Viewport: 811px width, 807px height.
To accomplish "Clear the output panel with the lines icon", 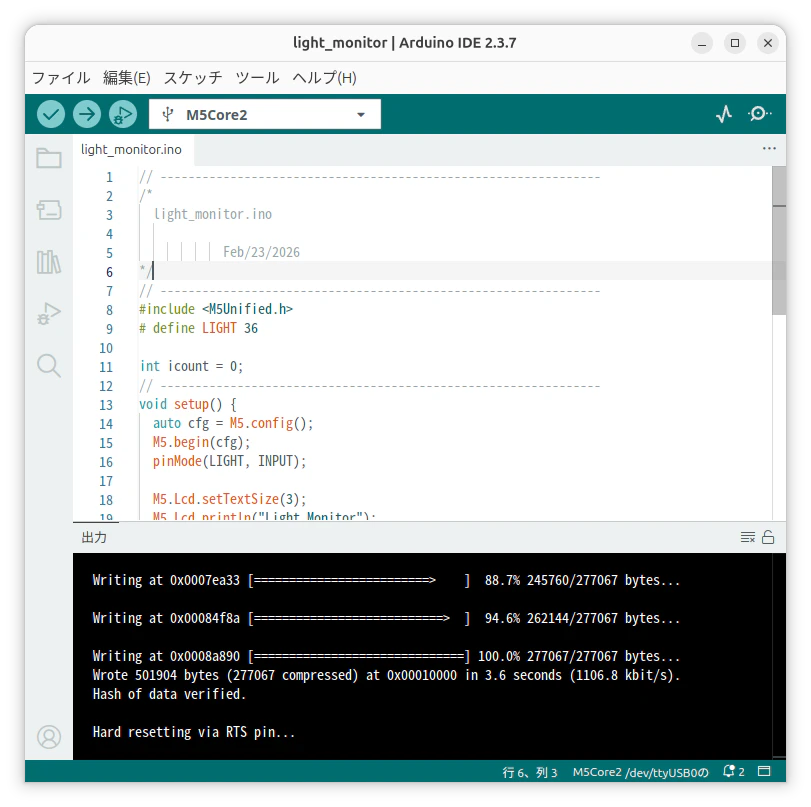I will click(x=748, y=537).
